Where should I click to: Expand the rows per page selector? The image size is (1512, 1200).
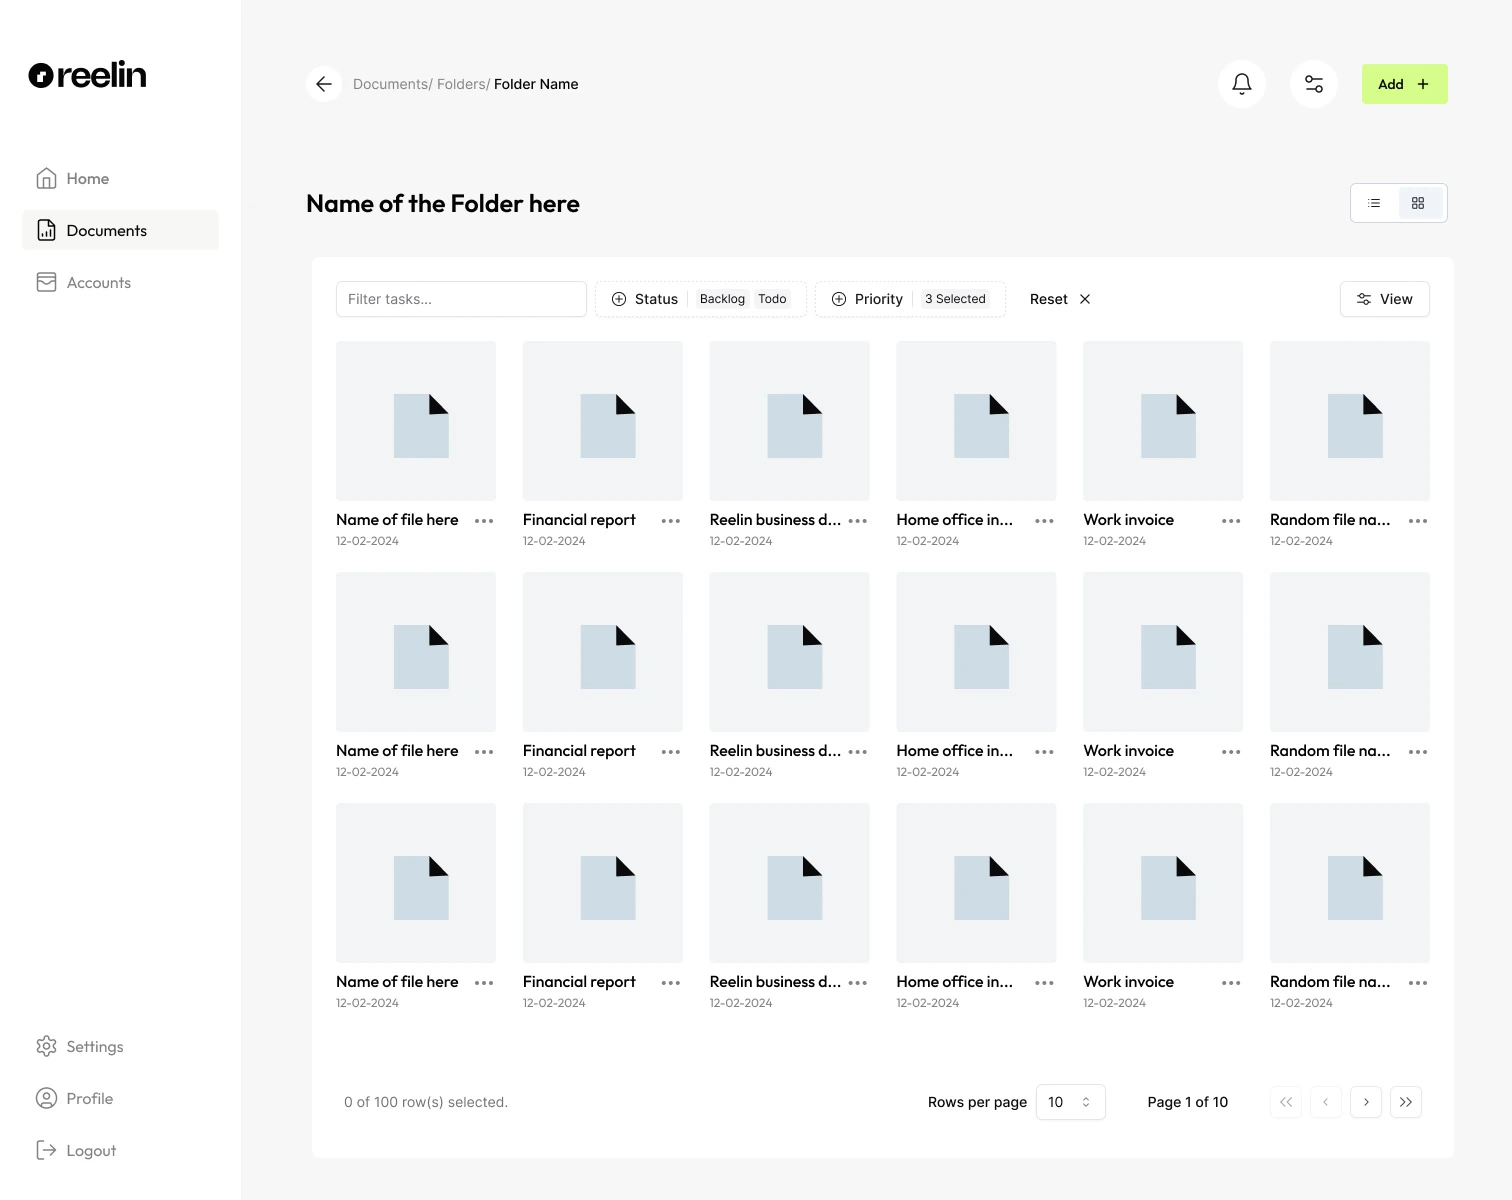pyautogui.click(x=1070, y=1102)
